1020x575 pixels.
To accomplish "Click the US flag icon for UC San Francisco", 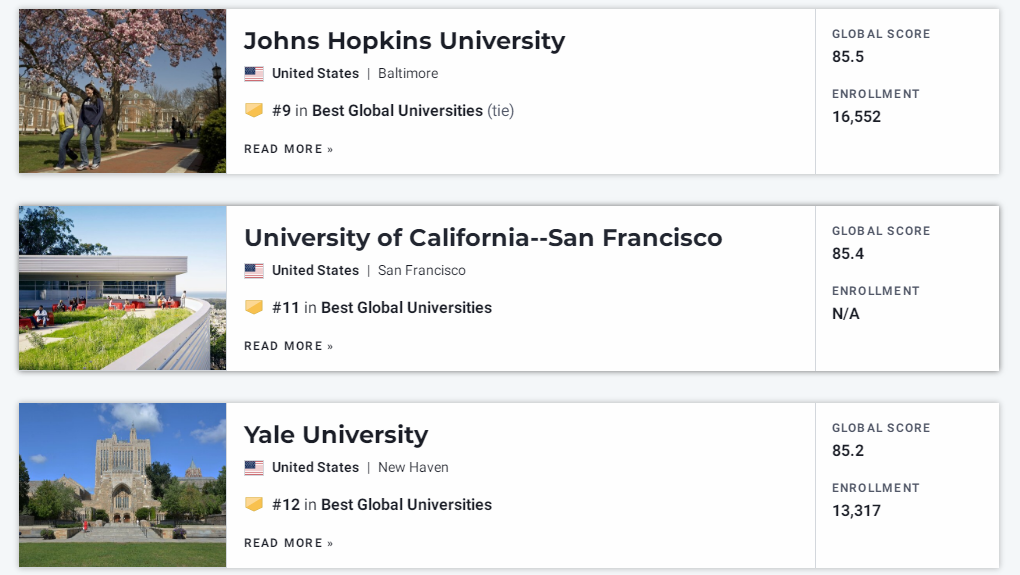I will pyautogui.click(x=254, y=271).
